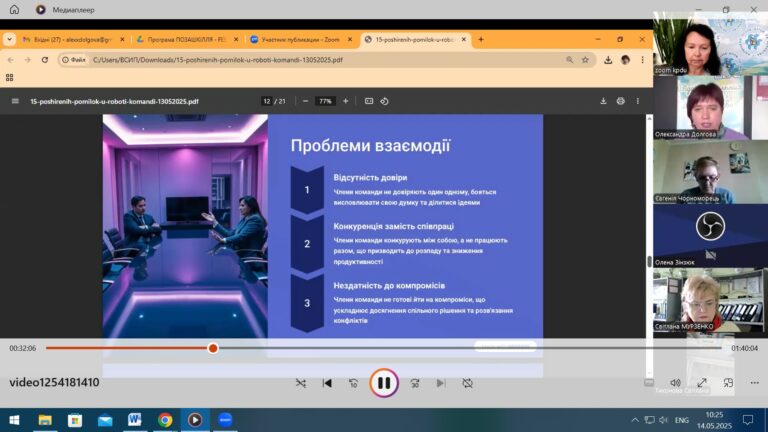Open Word from the Windows taskbar

pyautogui.click(x=135, y=420)
